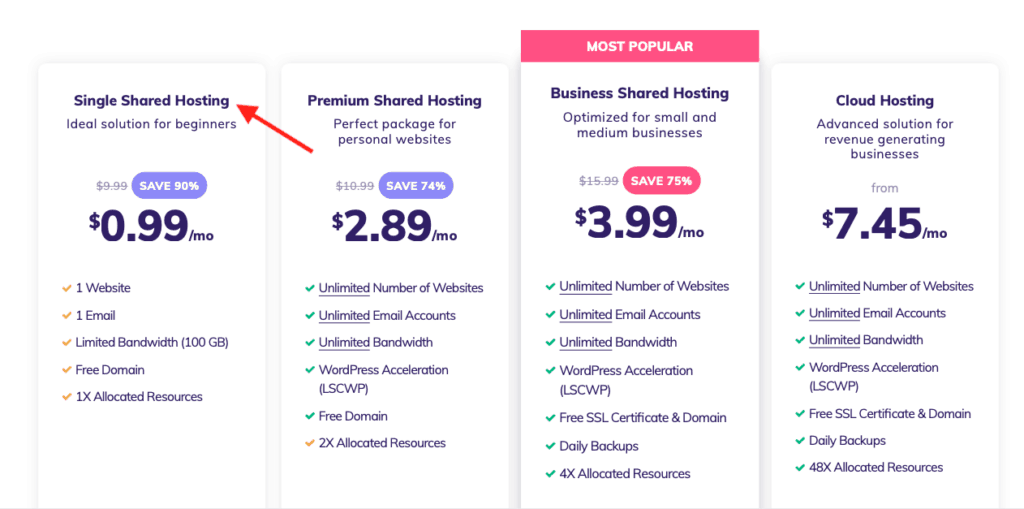Viewport: 1024px width, 509px height.
Task: Click green checkmark beside Daily Backups in Business plan
Action: tap(551, 446)
